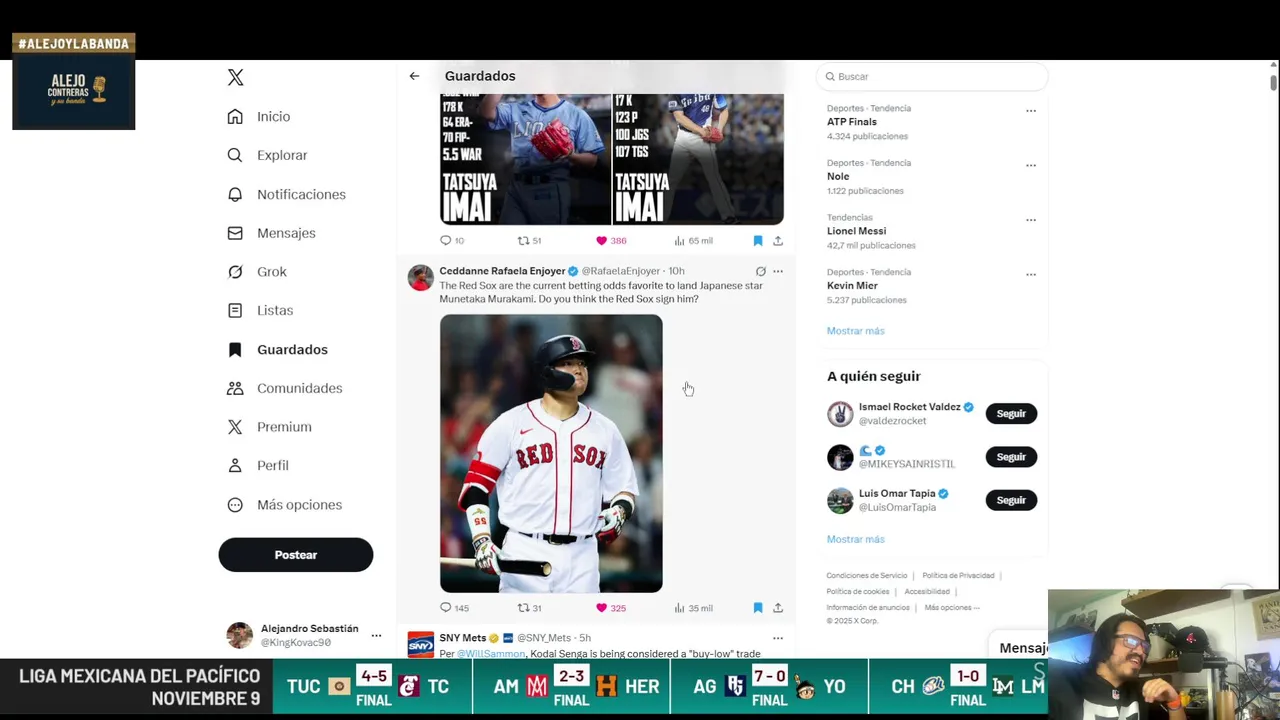Open Inicio home page
Image resolution: width=1280 pixels, height=720 pixels.
(x=259, y=117)
